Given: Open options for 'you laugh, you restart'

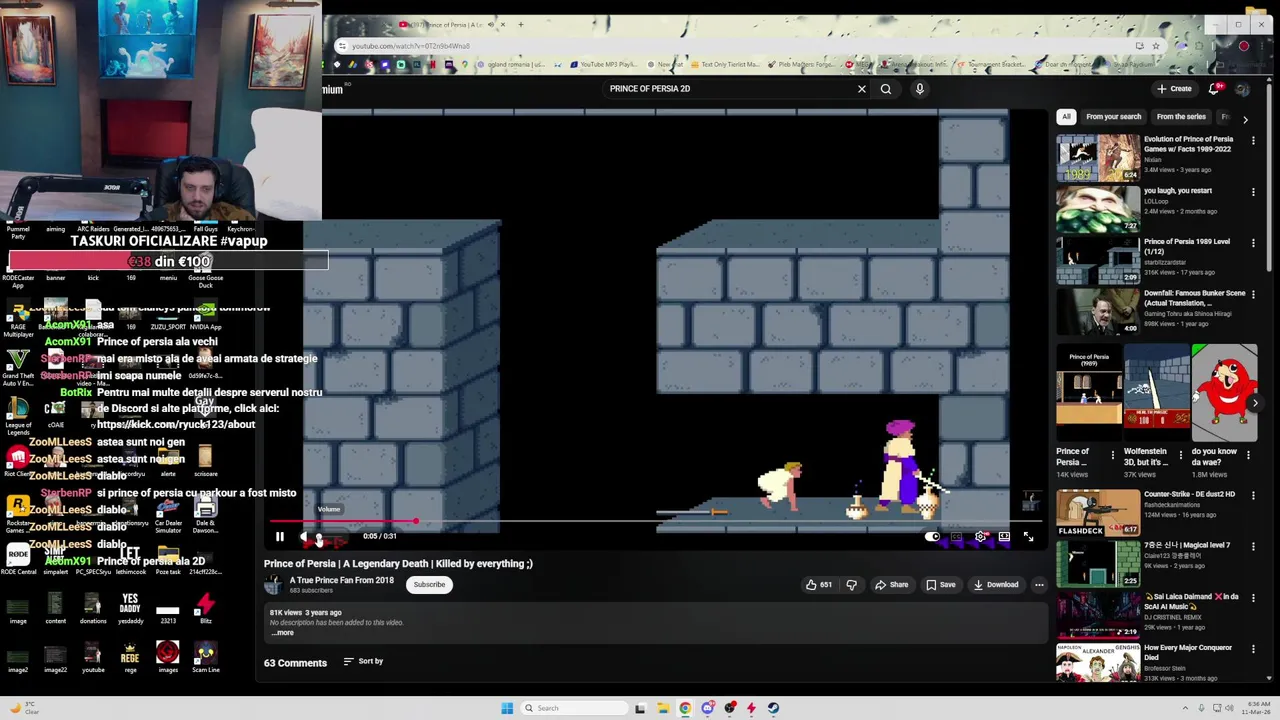Looking at the screenshot, I should point(1253,192).
